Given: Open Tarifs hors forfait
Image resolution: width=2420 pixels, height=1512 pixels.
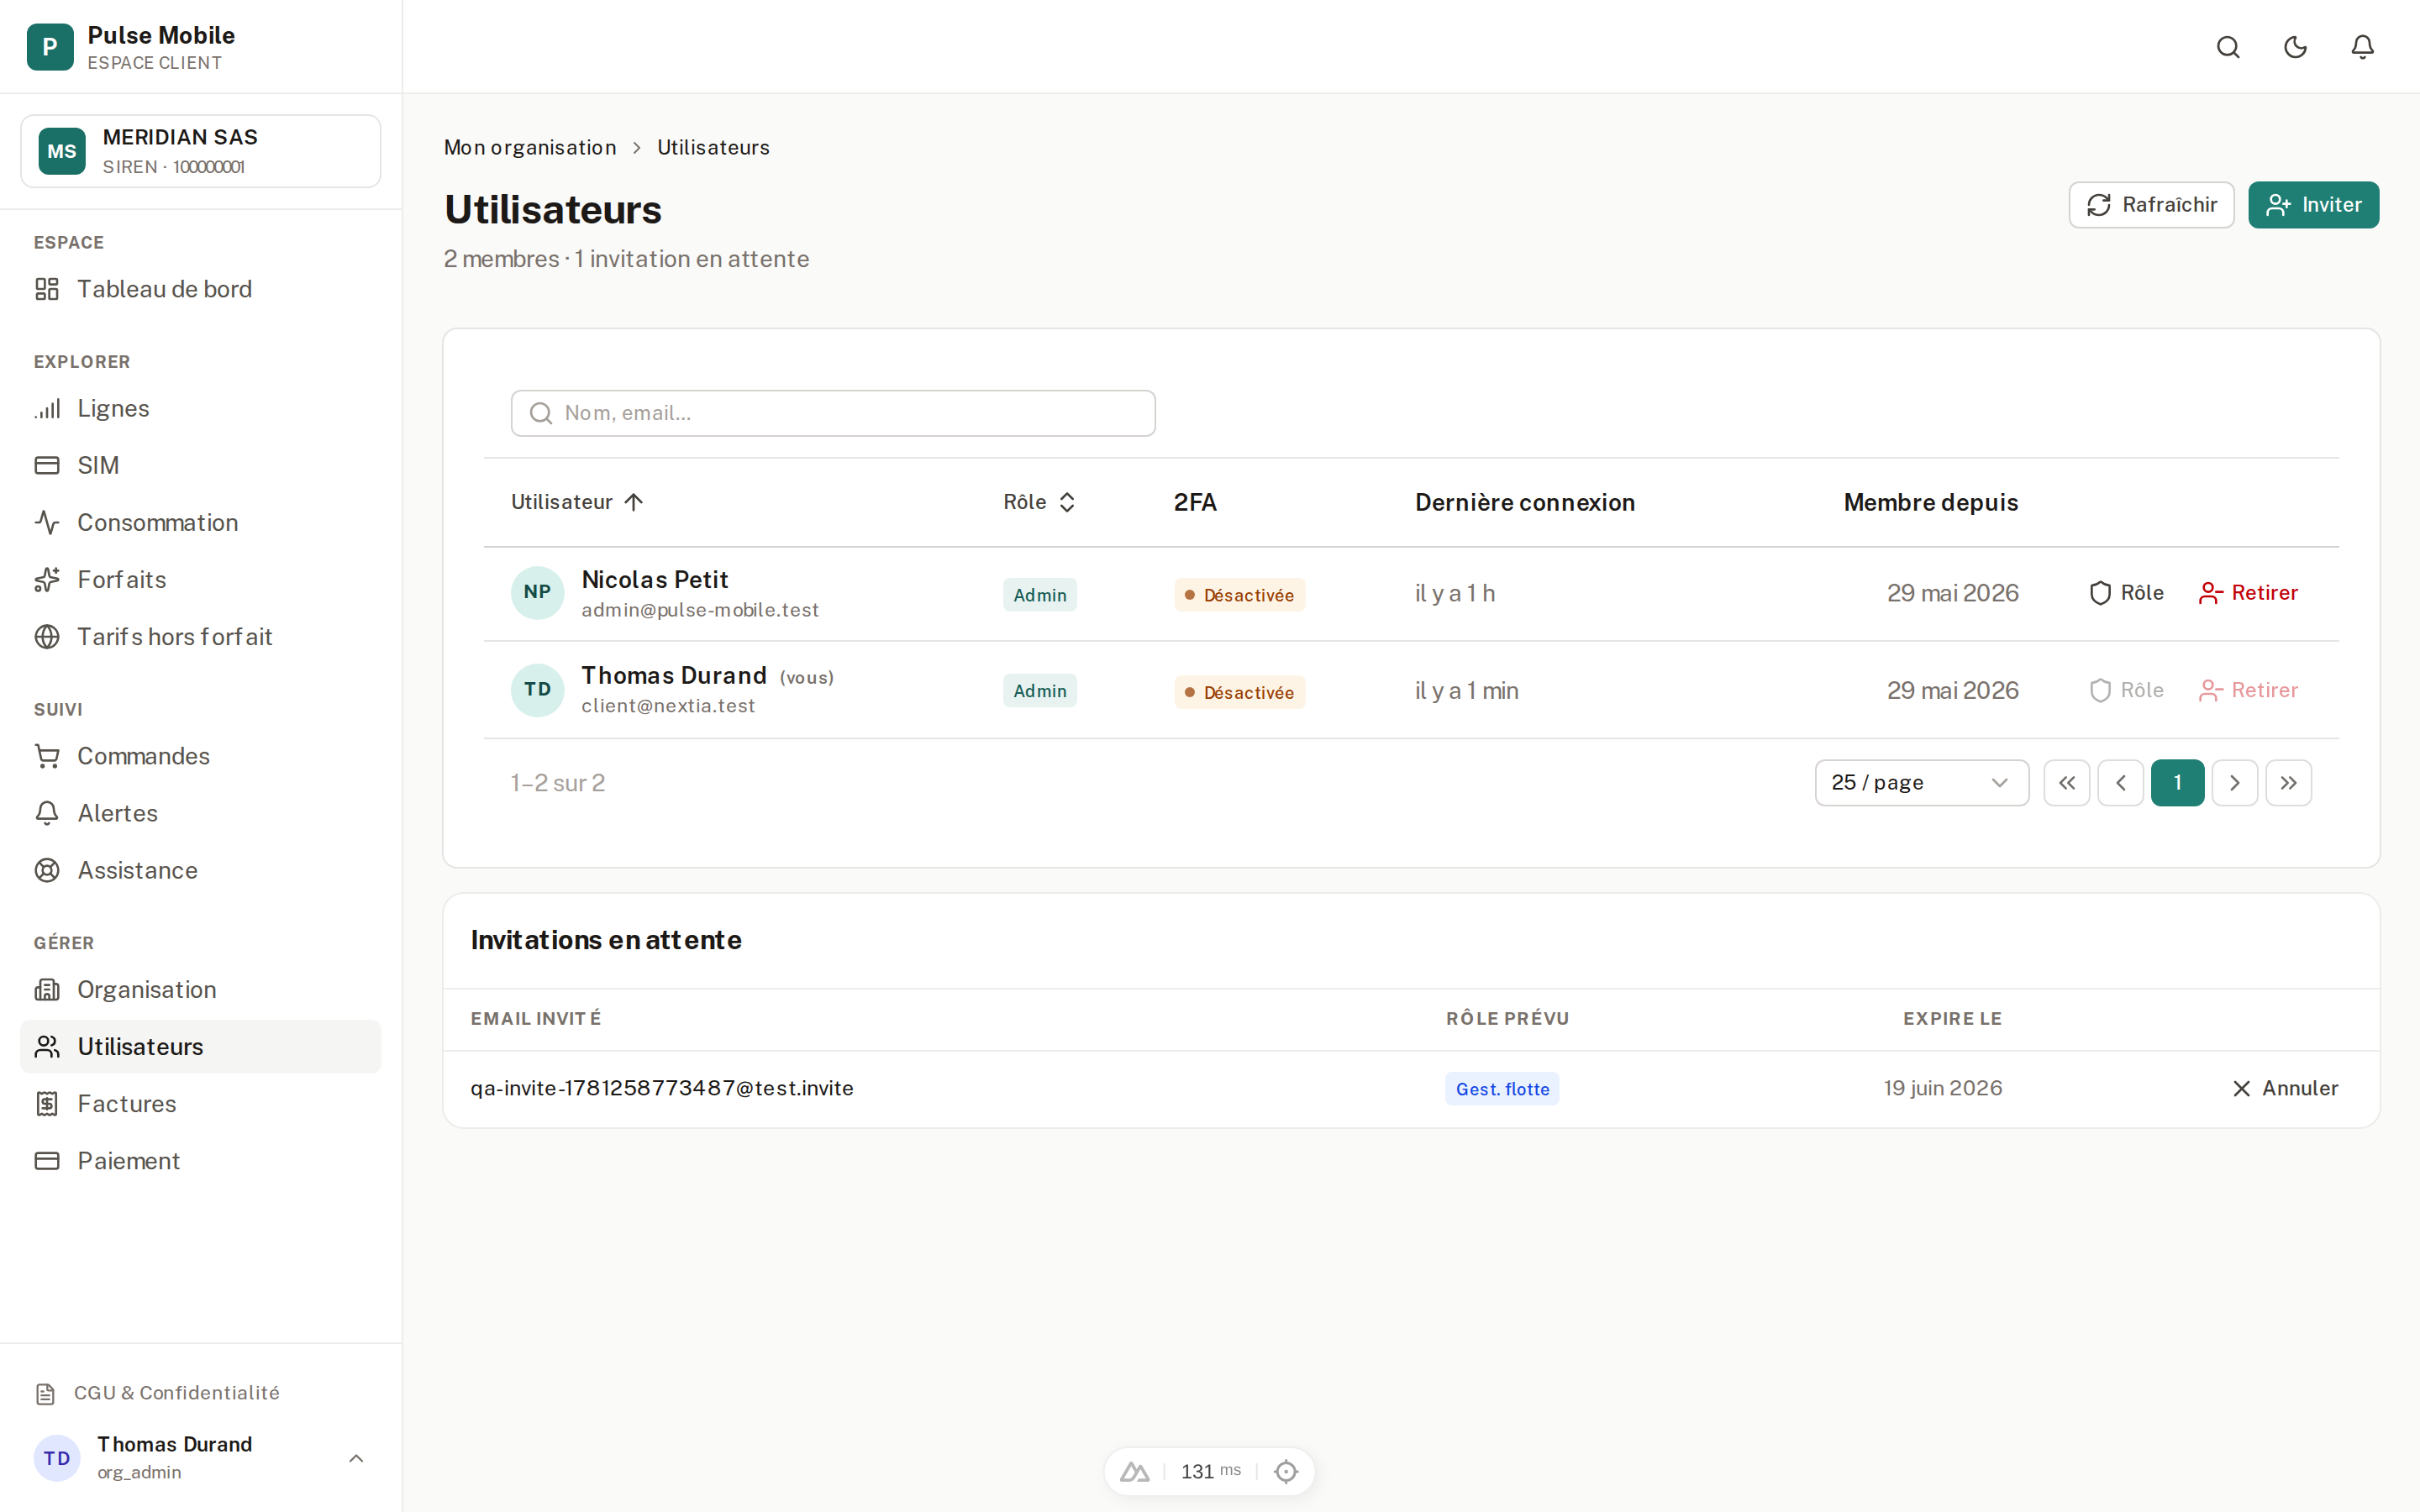Looking at the screenshot, I should click(201, 636).
